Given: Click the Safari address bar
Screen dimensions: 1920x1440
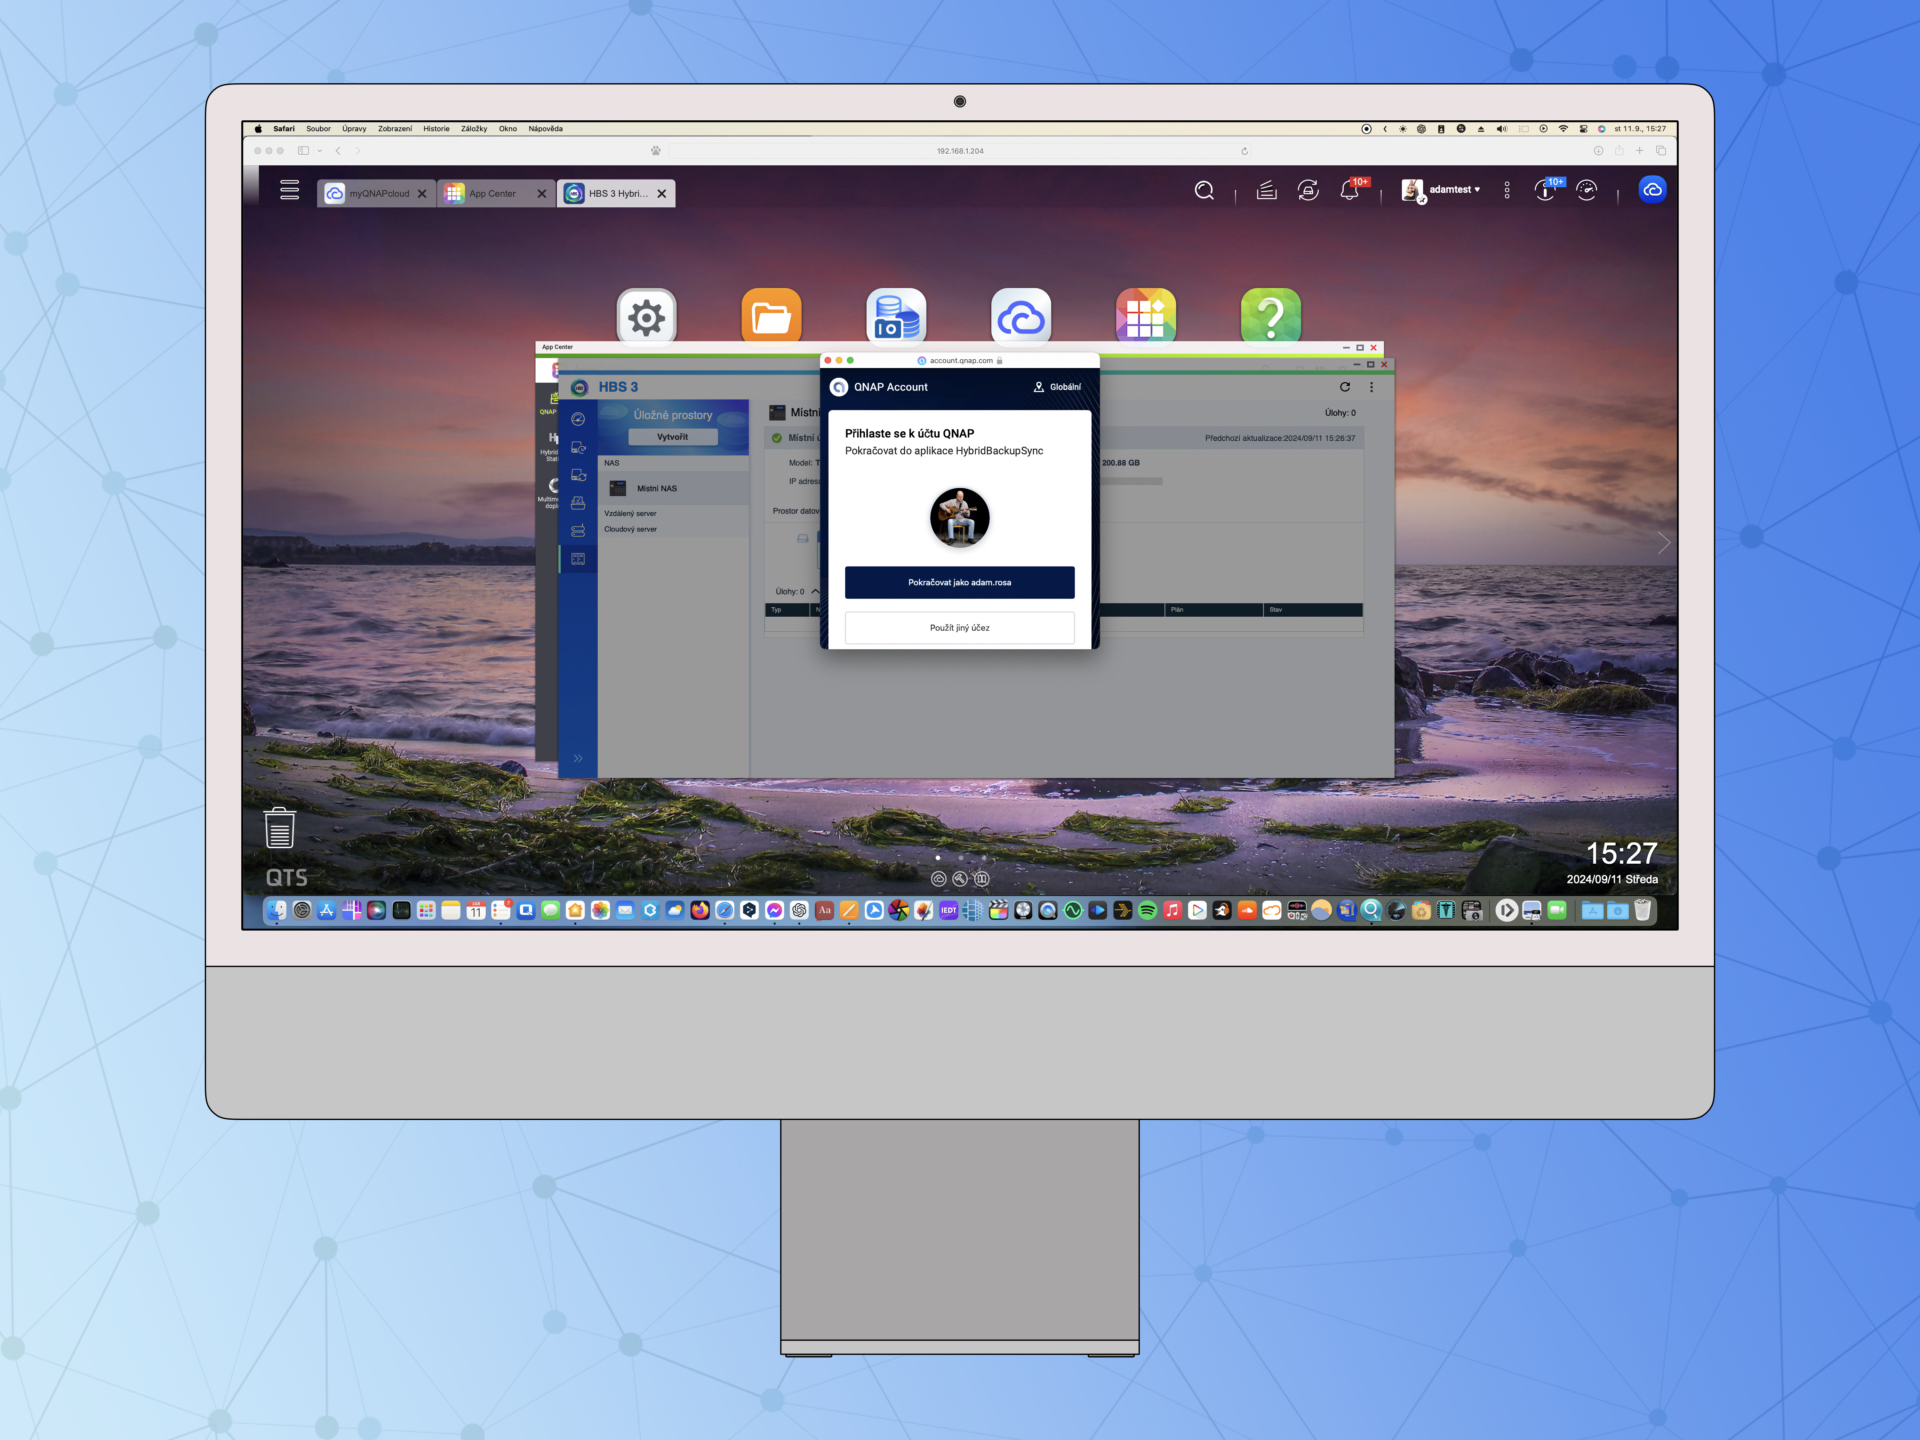Looking at the screenshot, I should tap(959, 151).
